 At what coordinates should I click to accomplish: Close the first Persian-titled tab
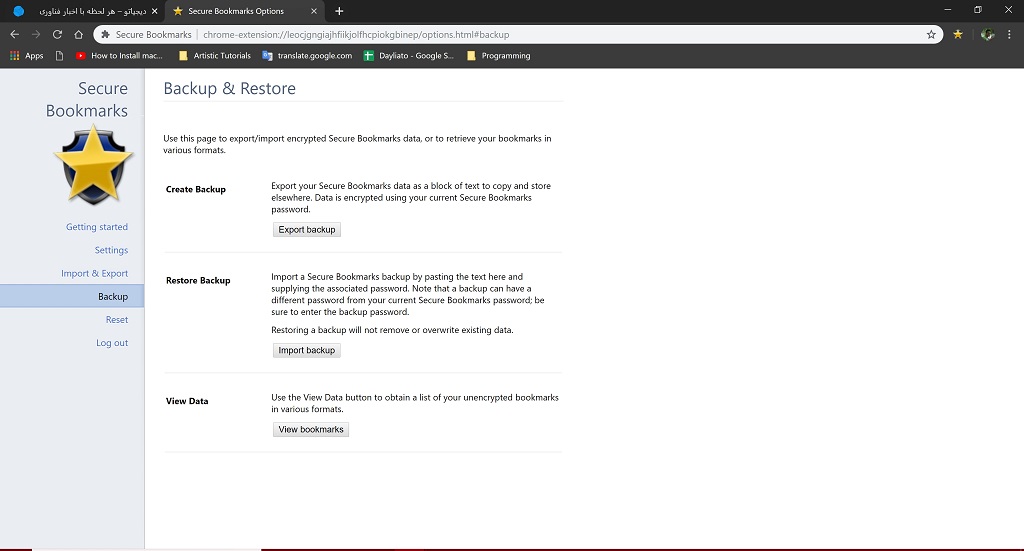coord(154,11)
